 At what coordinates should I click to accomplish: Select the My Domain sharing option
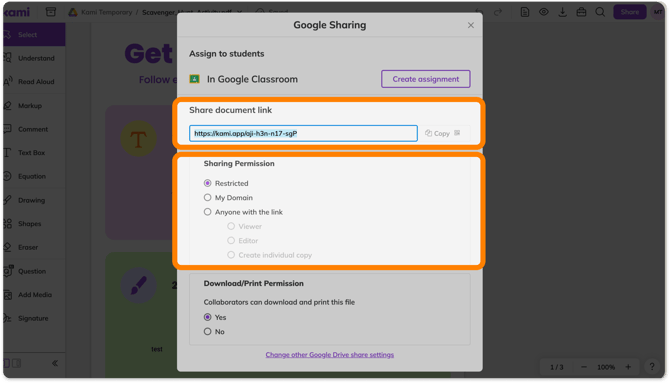(x=208, y=197)
